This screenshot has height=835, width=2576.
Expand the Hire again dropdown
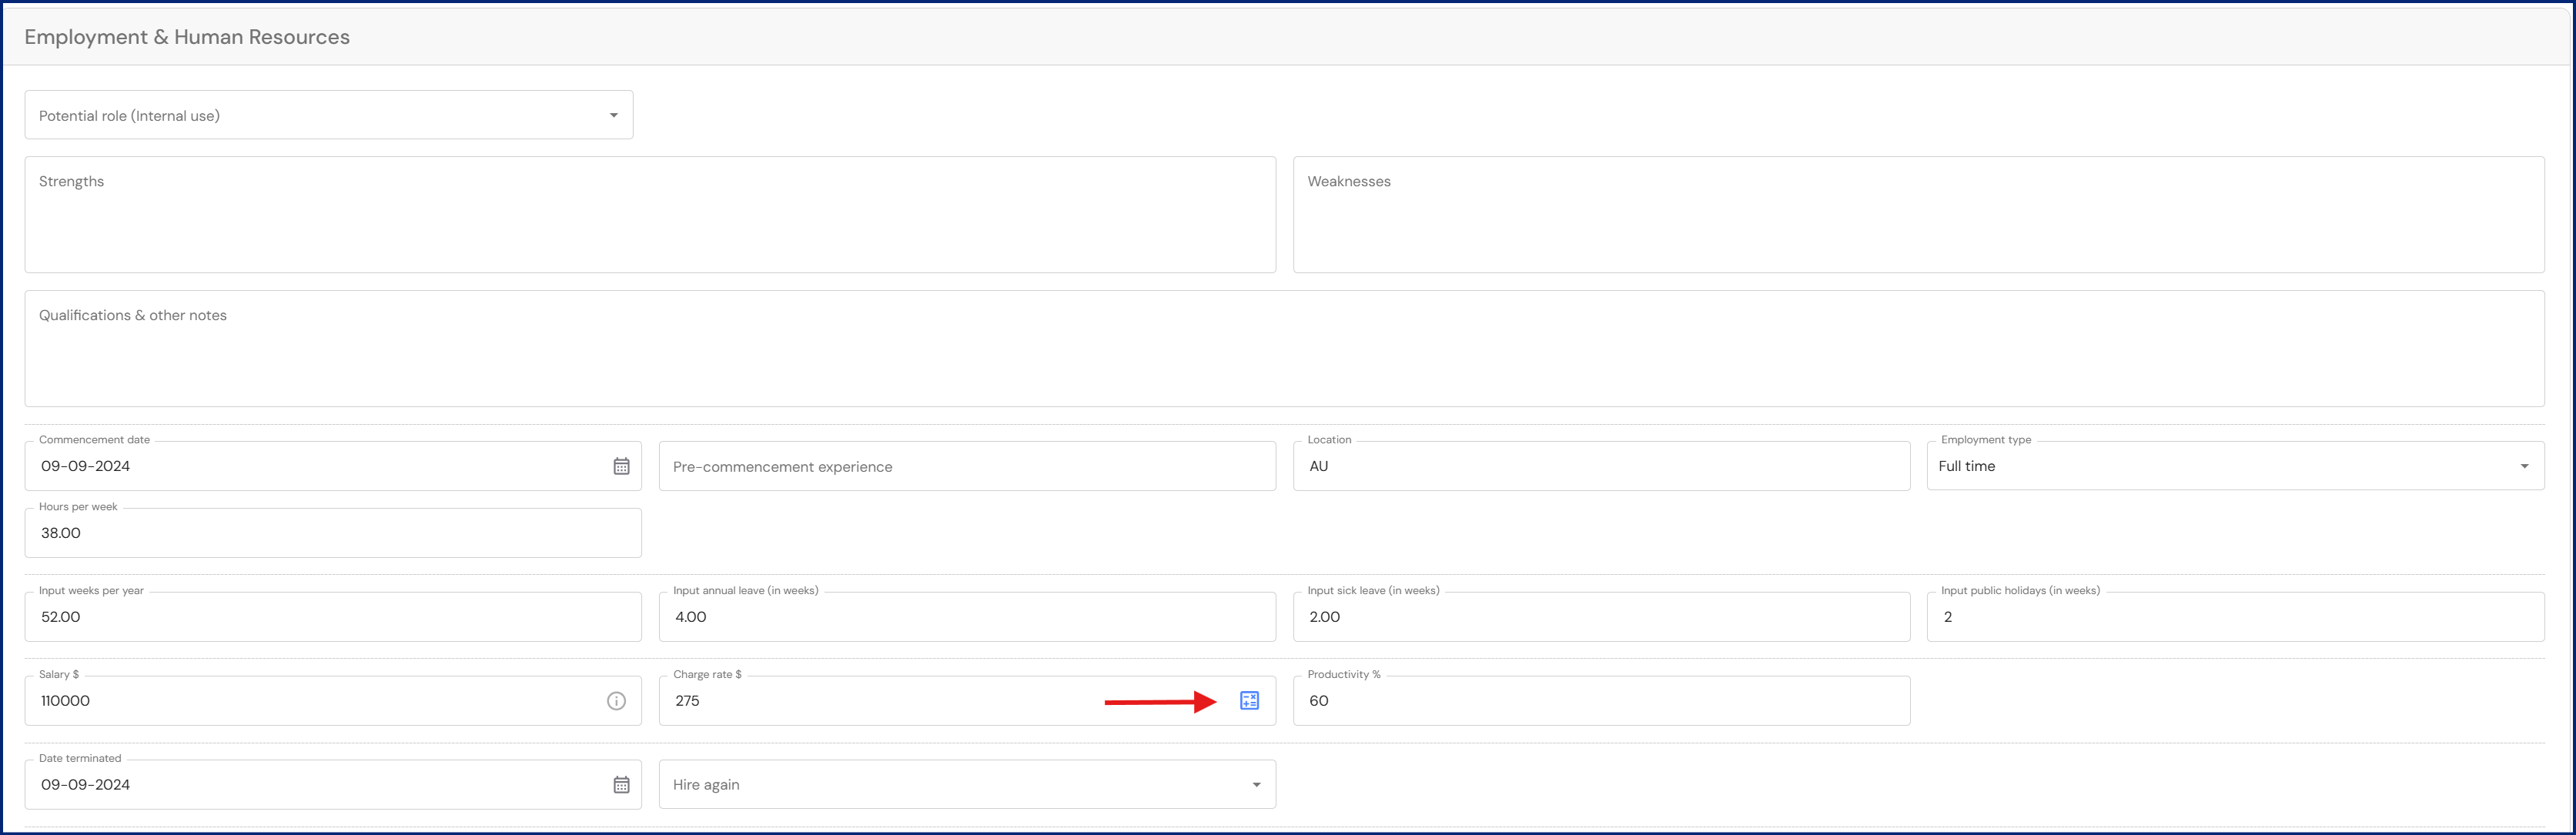tap(1256, 785)
